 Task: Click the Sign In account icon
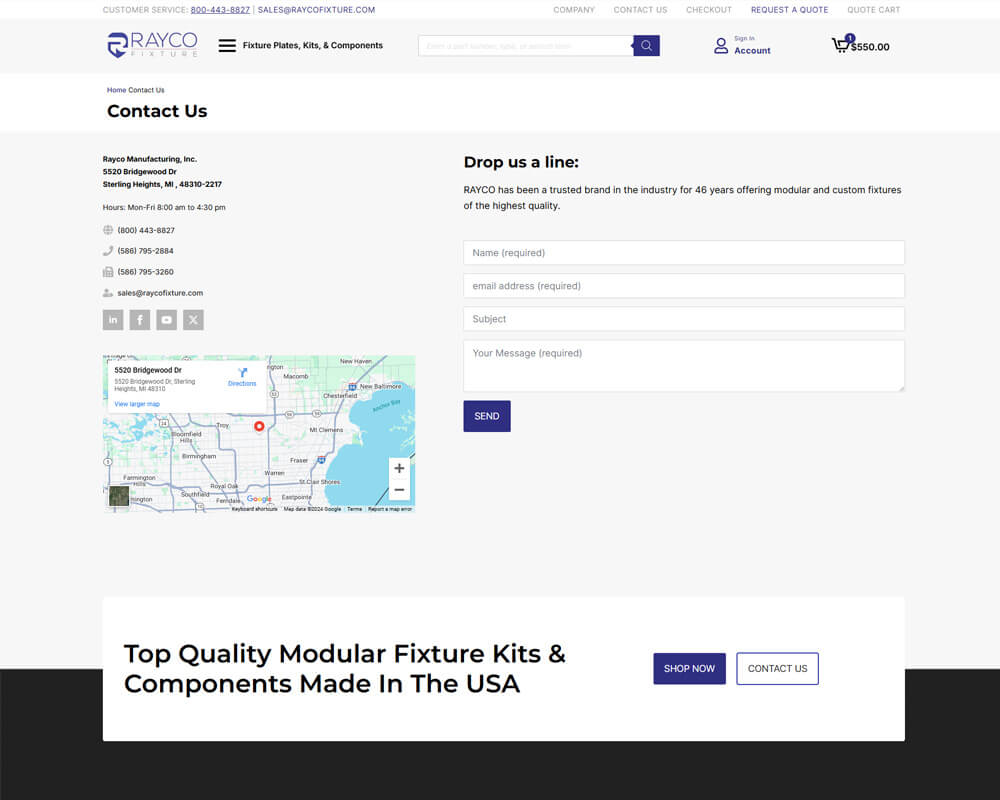(721, 46)
